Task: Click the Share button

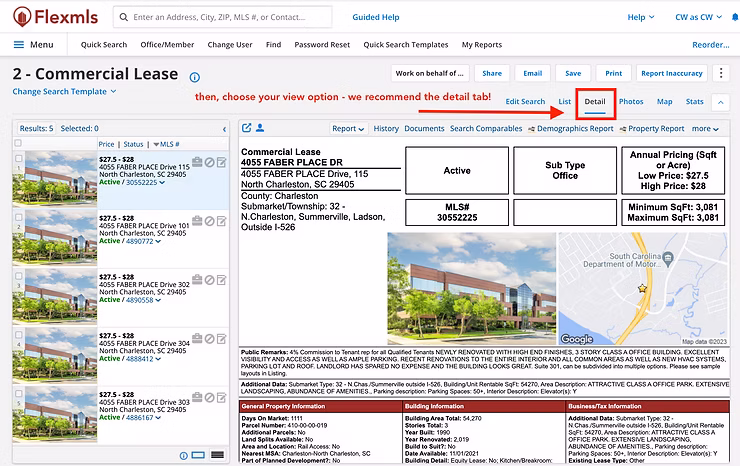Action: [492, 73]
